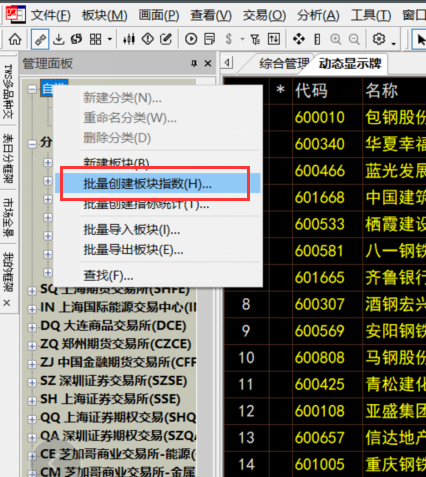Expand SH 上海证券交易所(SSE) tree node
This screenshot has height=477, width=426.
(32, 401)
